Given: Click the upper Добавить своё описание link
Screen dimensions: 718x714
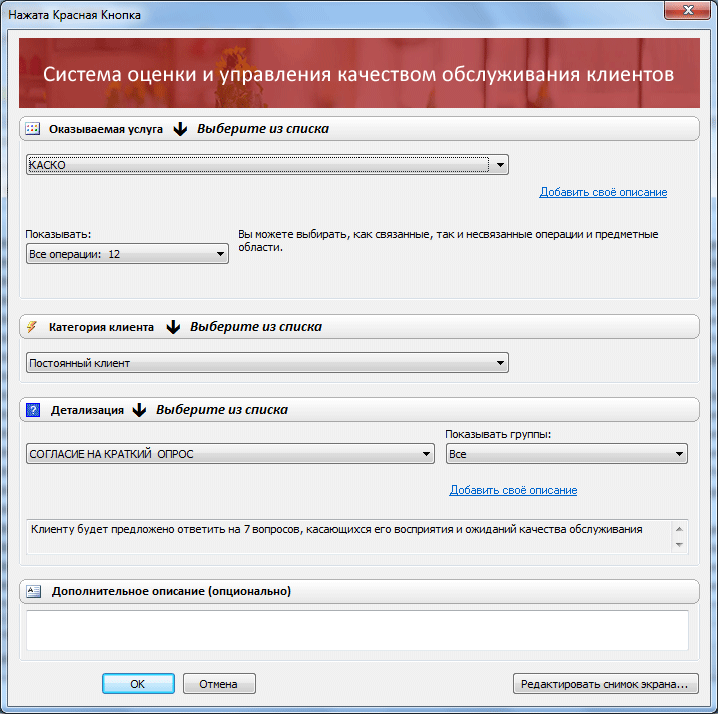Looking at the screenshot, I should [603, 192].
